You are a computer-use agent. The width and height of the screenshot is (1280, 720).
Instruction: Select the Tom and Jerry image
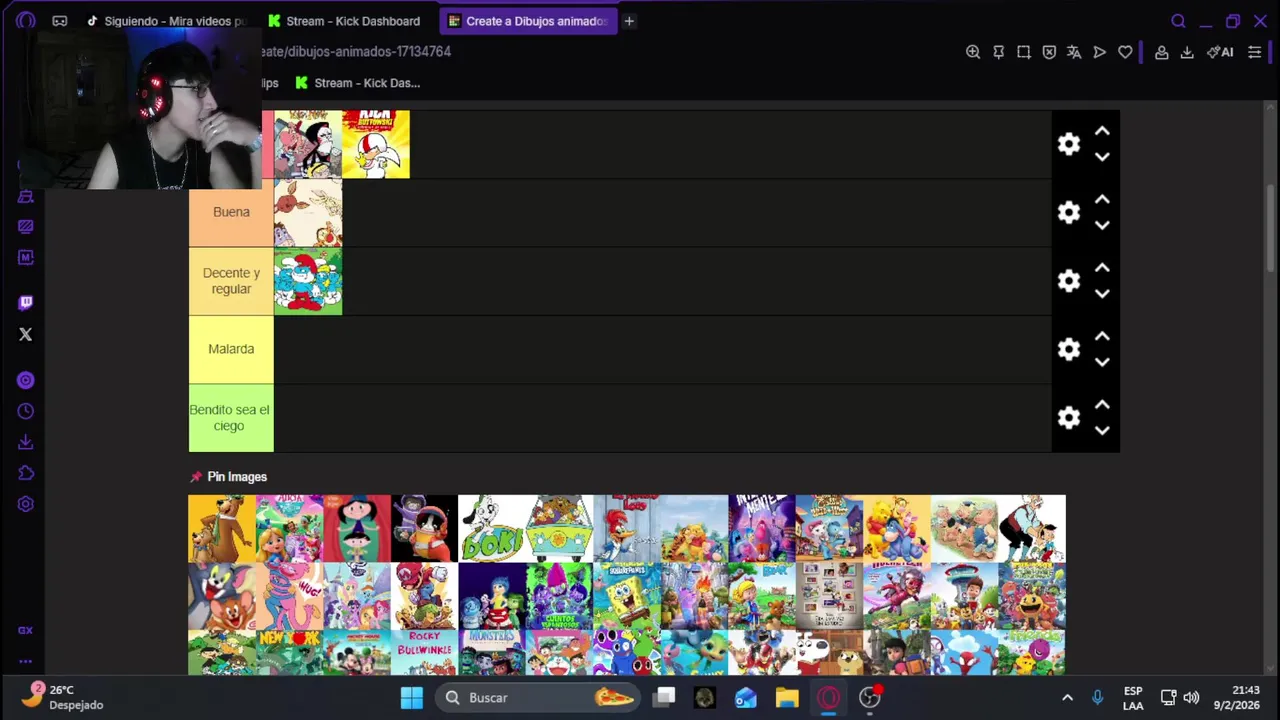coord(222,596)
